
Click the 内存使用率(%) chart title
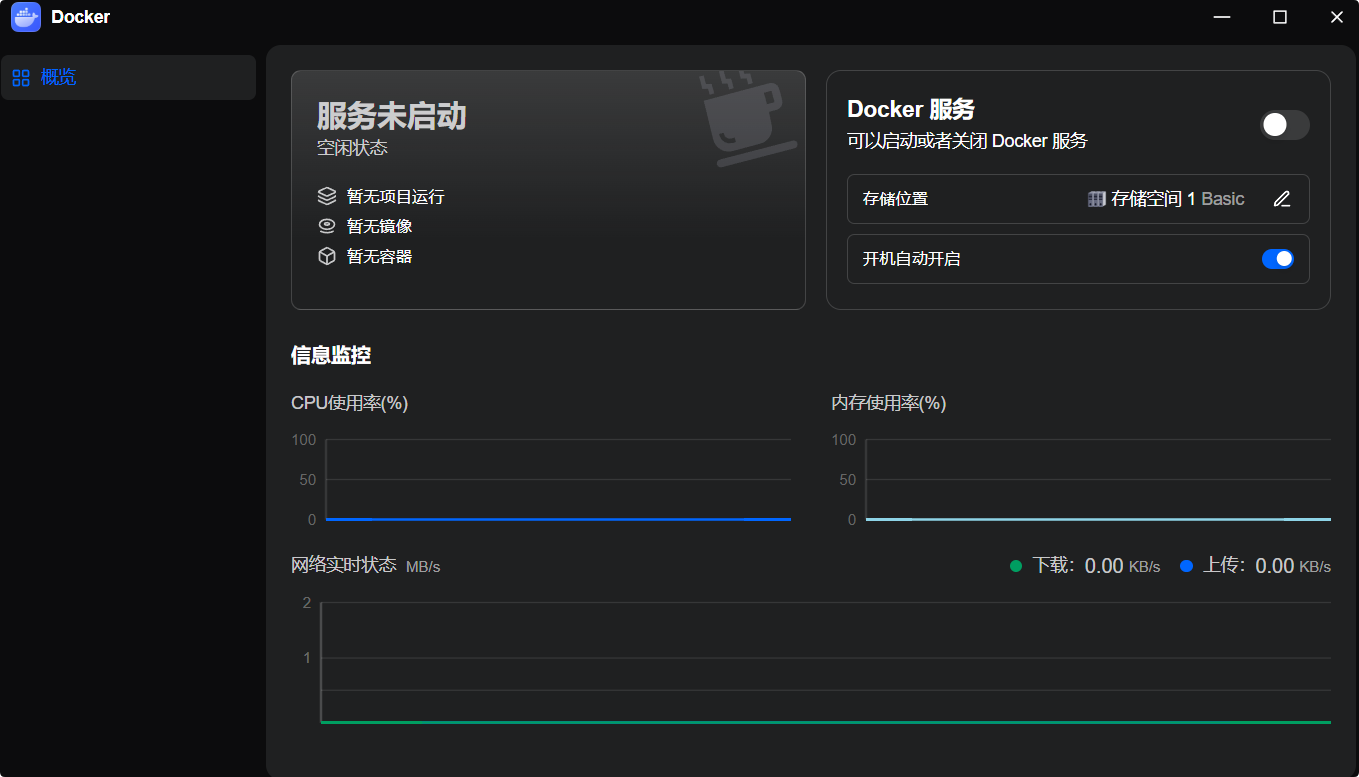click(x=889, y=403)
